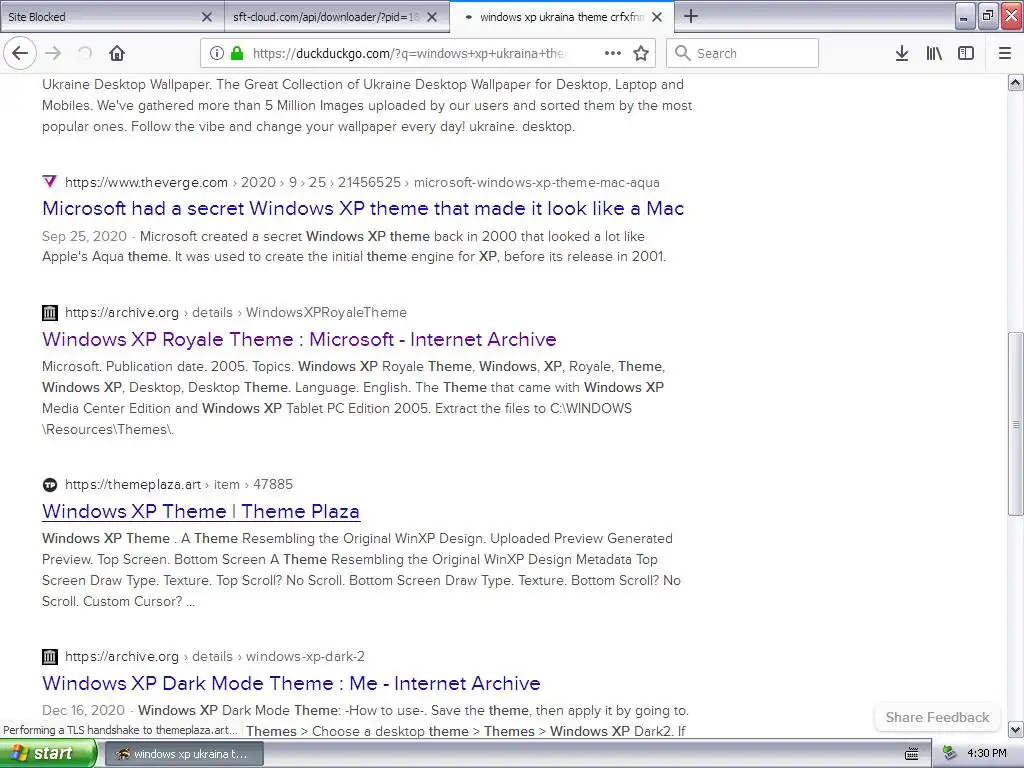Viewport: 1024px width, 768px height.
Task: Click archive.org windows-xp-dark-2 URL breadcrumb
Action: [x=215, y=656]
